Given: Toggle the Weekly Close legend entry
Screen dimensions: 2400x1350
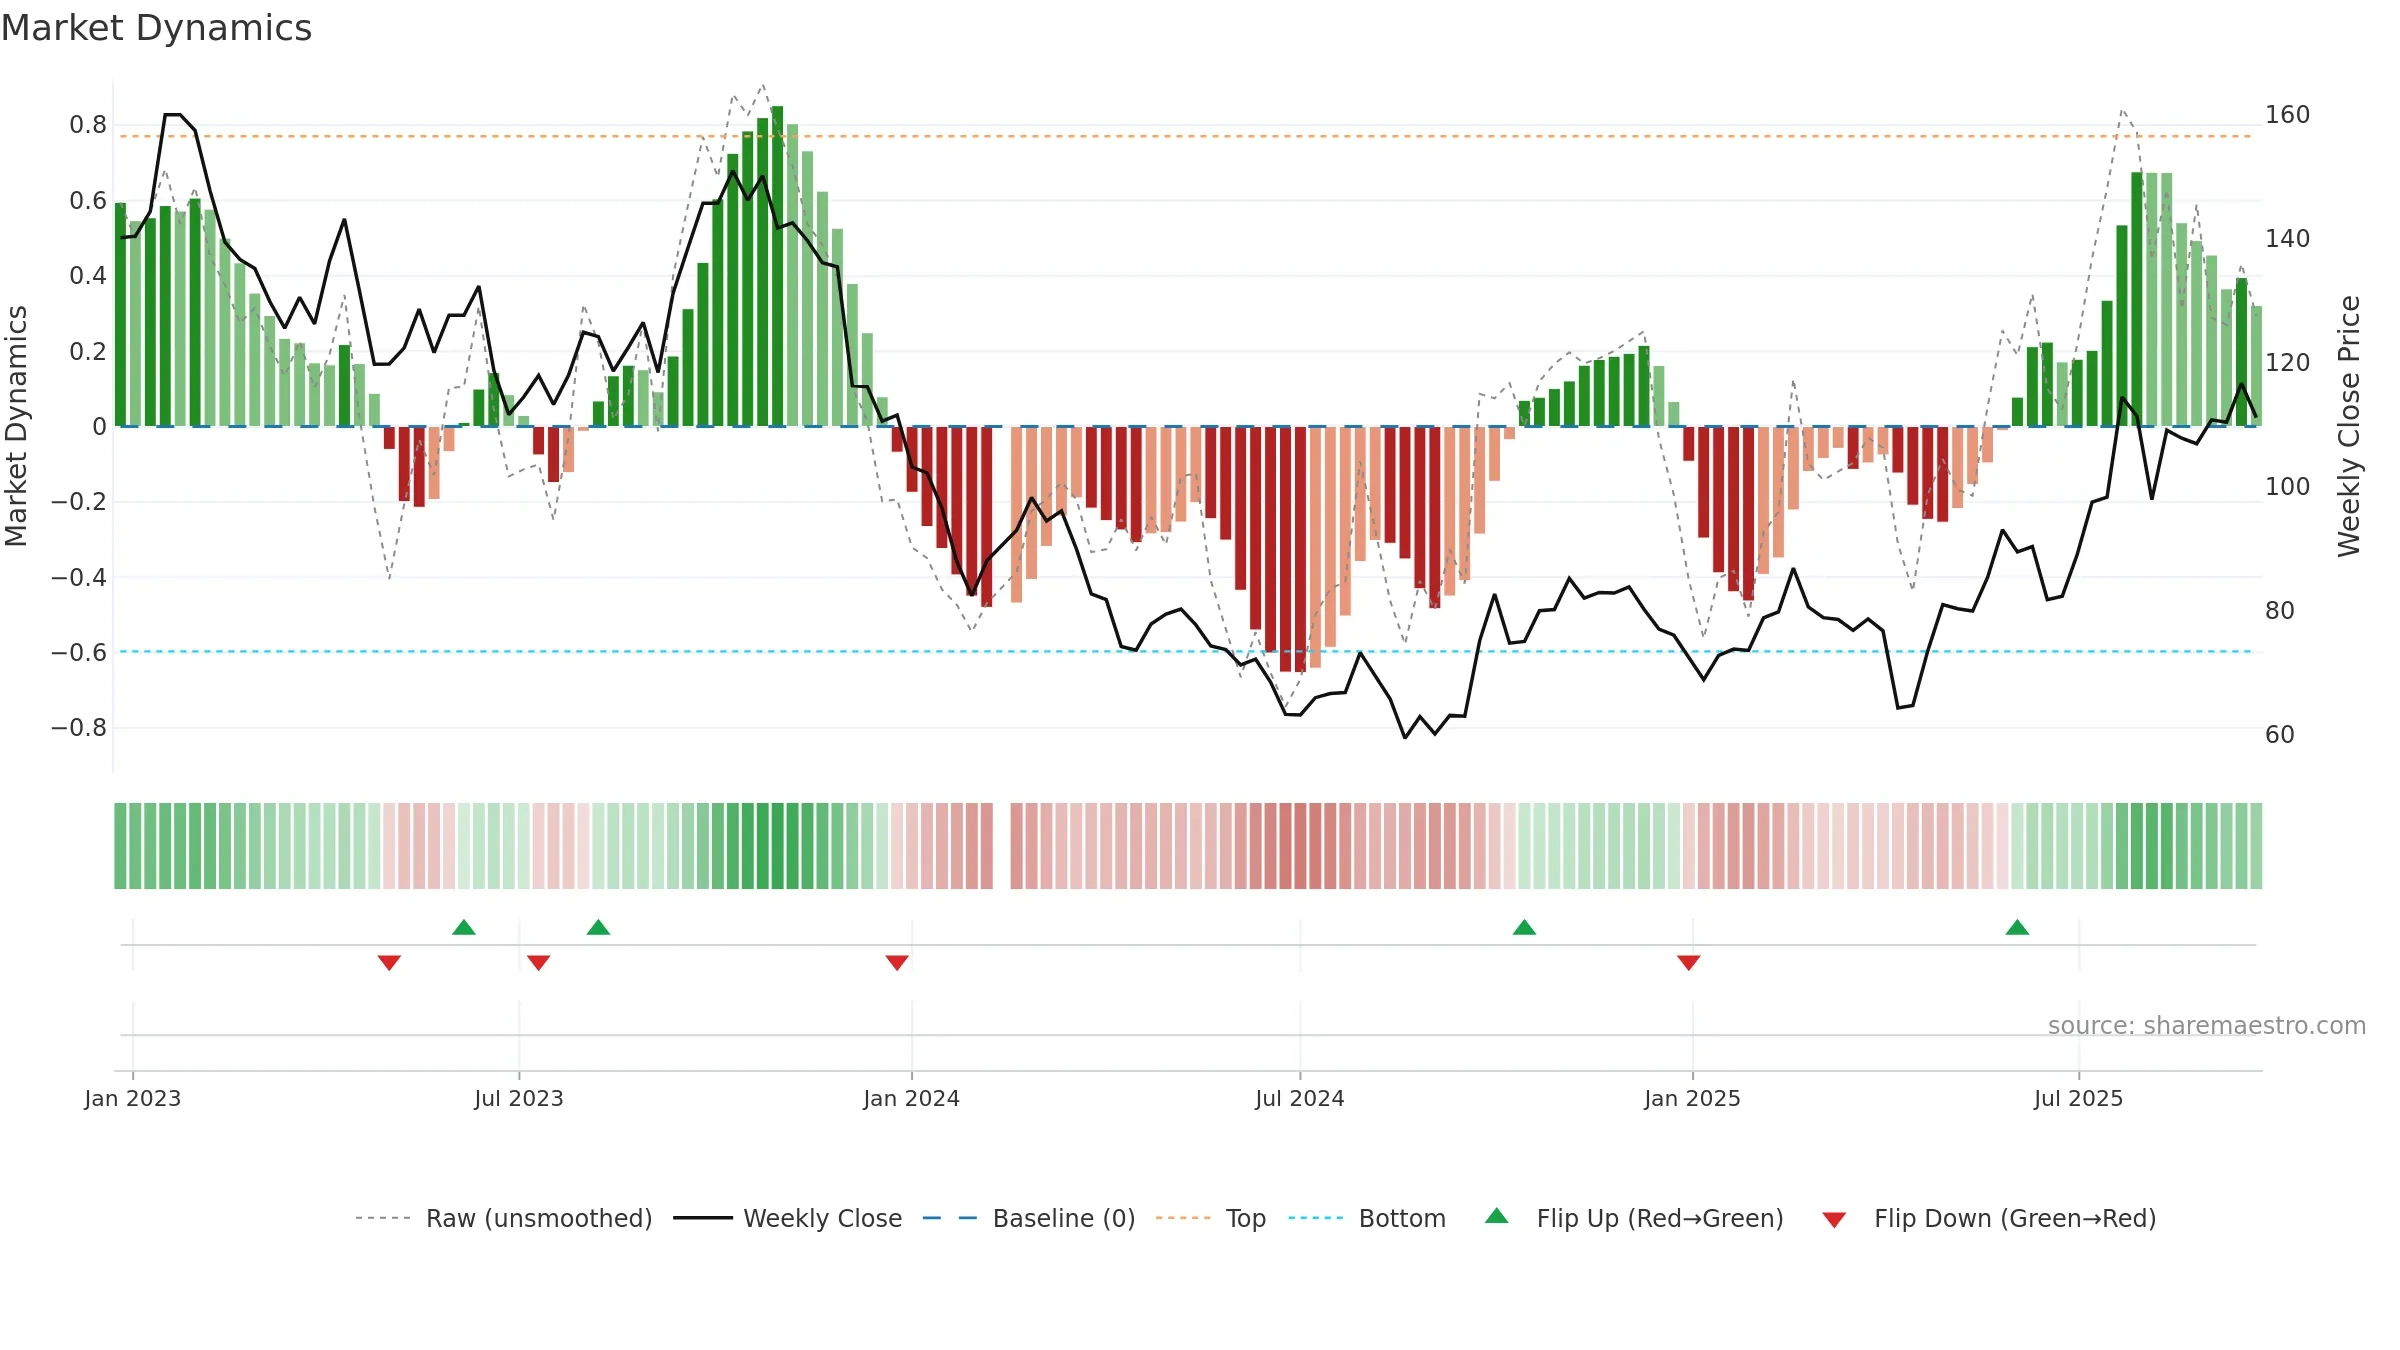Looking at the screenshot, I should (x=787, y=1218).
